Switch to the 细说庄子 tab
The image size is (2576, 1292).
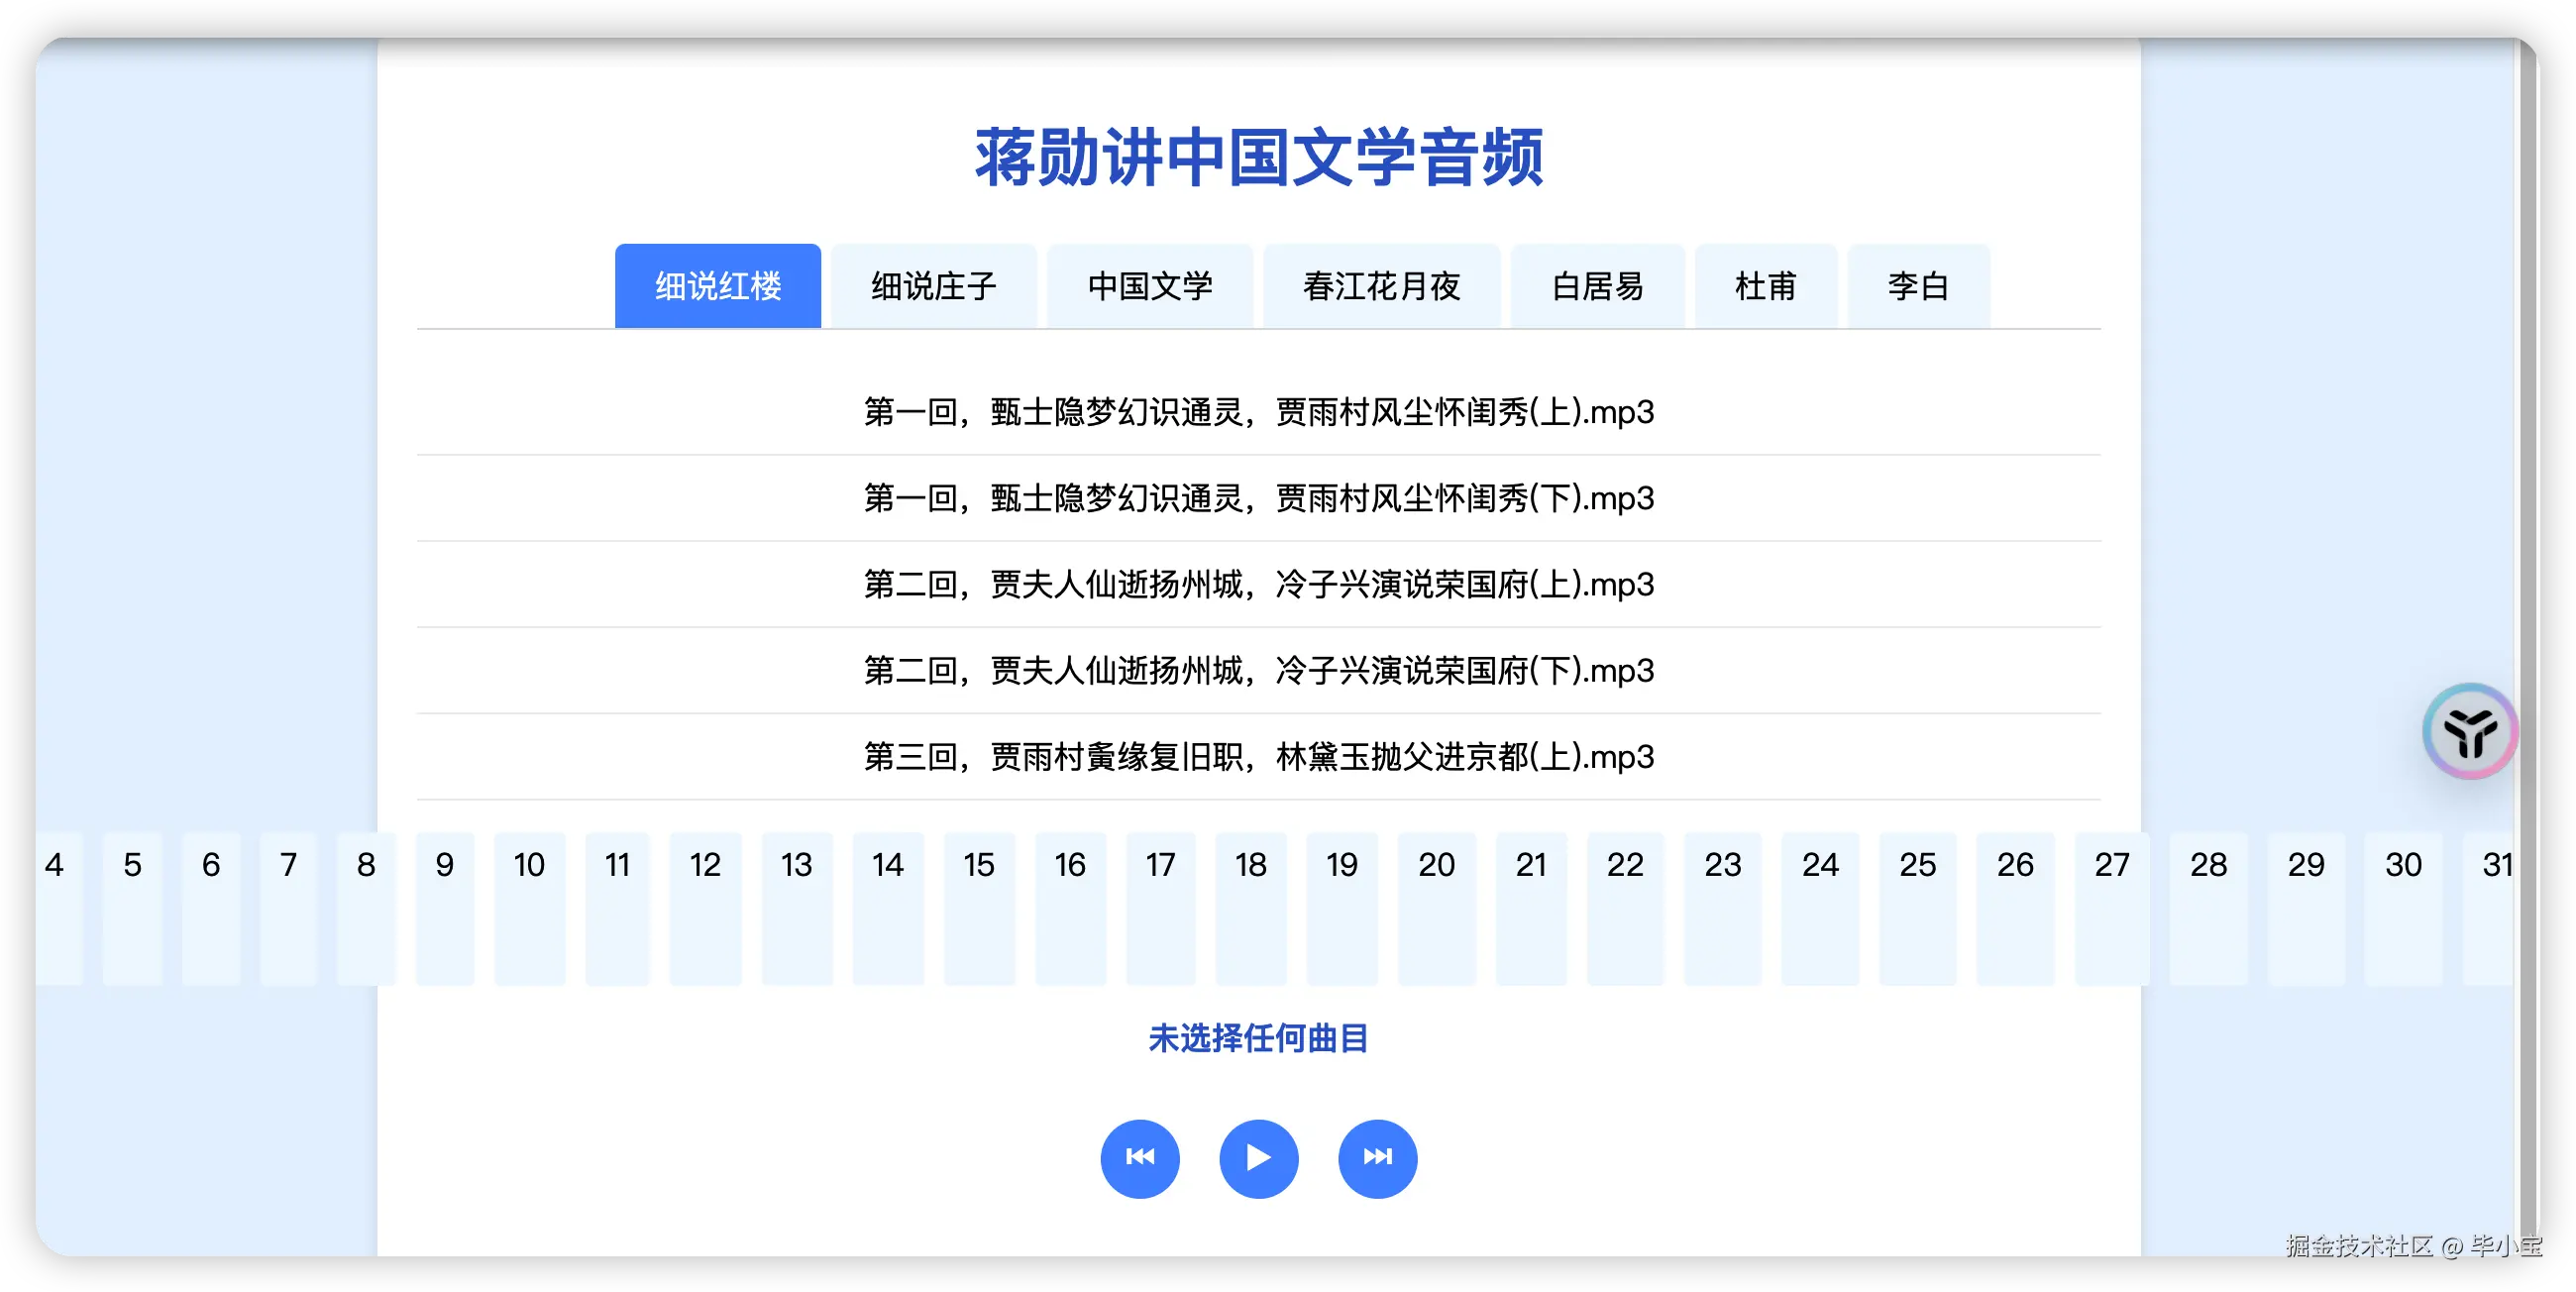point(934,286)
